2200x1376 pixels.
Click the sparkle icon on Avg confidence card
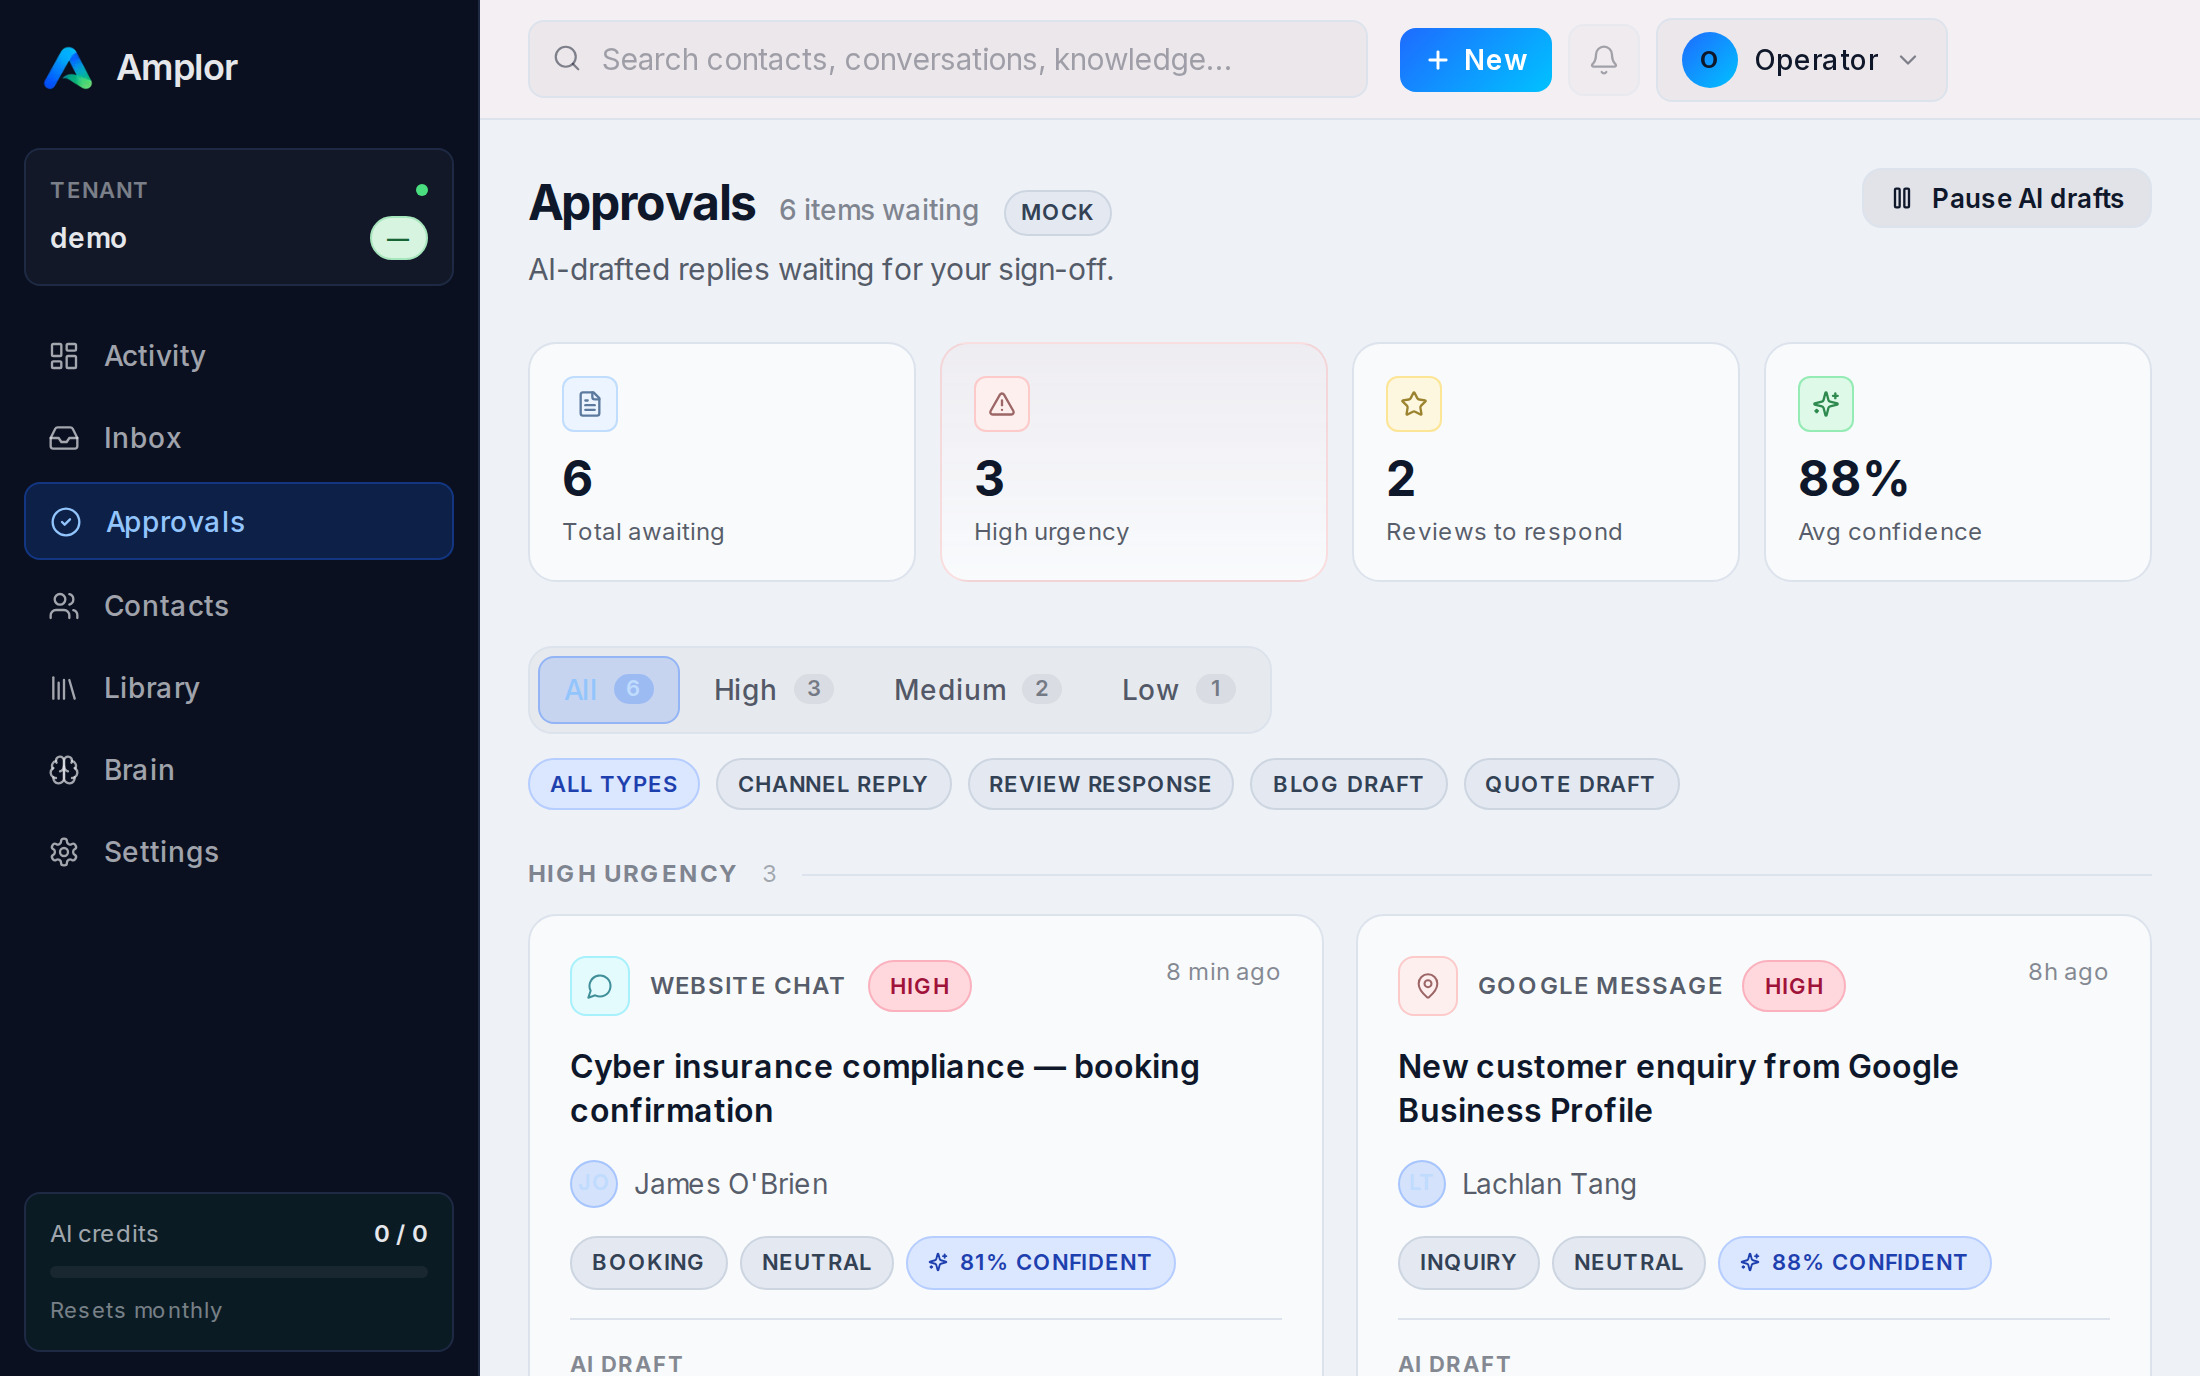pyautogui.click(x=1826, y=404)
